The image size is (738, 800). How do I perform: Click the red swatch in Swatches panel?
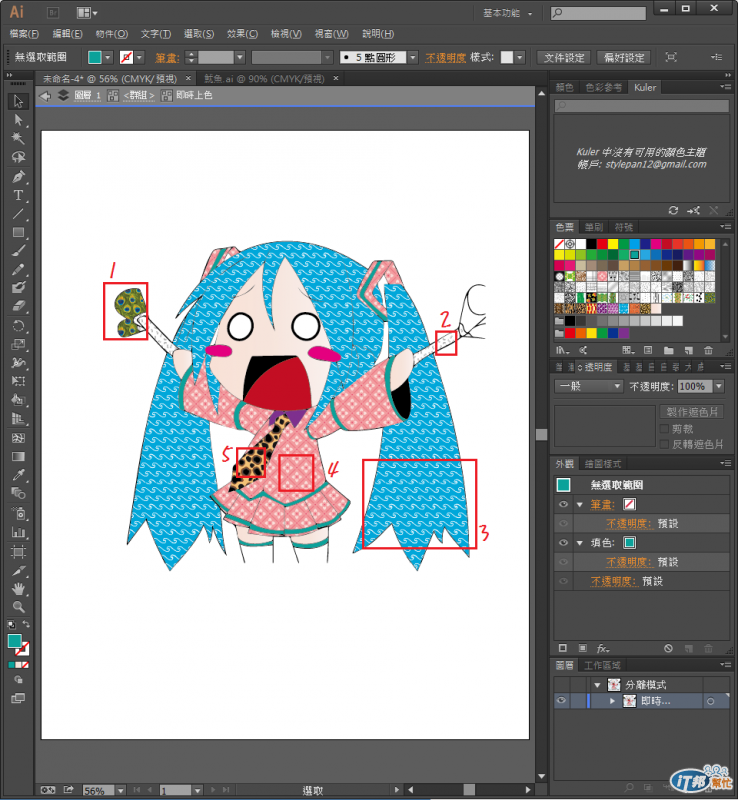point(602,244)
